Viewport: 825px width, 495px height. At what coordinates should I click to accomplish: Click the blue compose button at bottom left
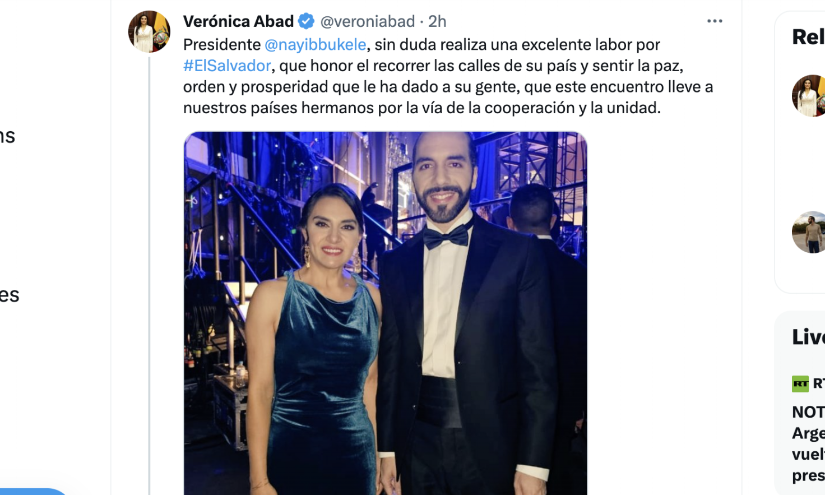(33, 491)
